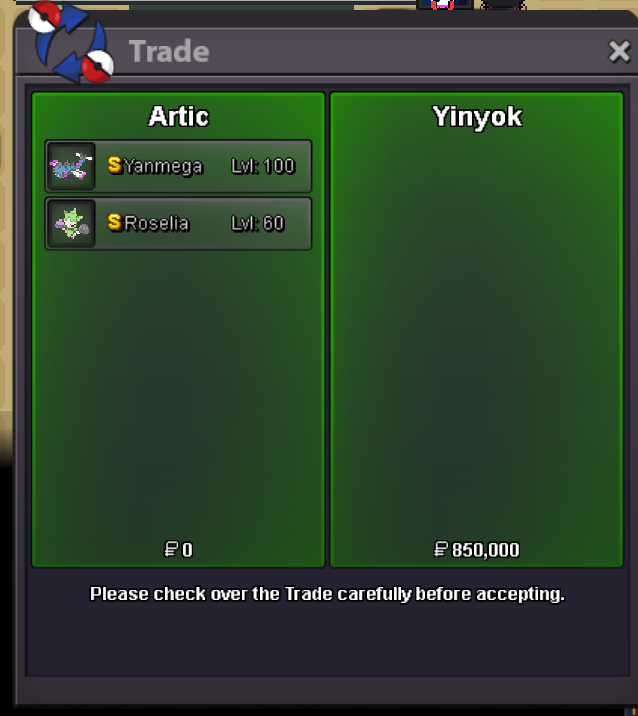Click the Pokedollar symbol beside 850,000
The height and width of the screenshot is (716, 638).
(x=441, y=549)
